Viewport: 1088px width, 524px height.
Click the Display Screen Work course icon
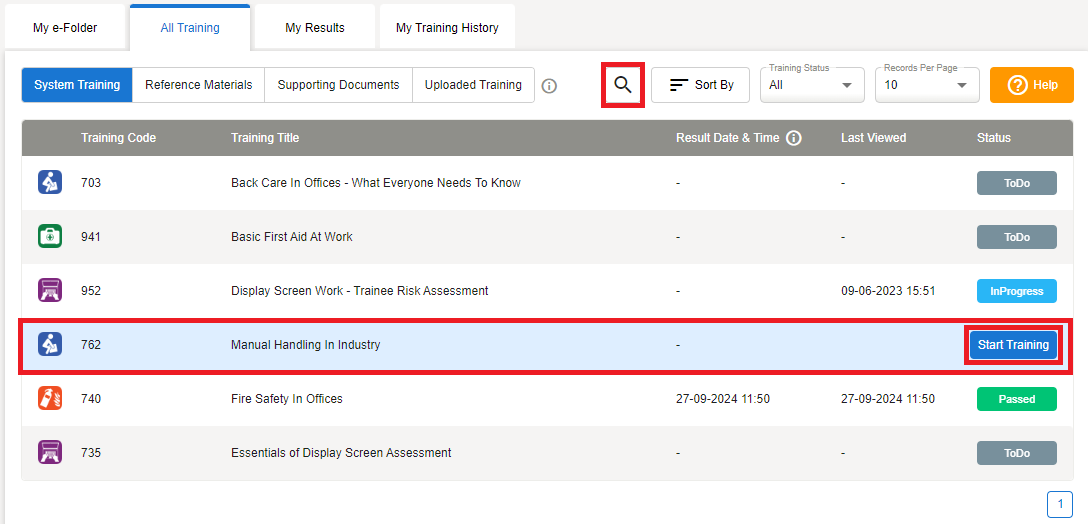pyautogui.click(x=50, y=291)
